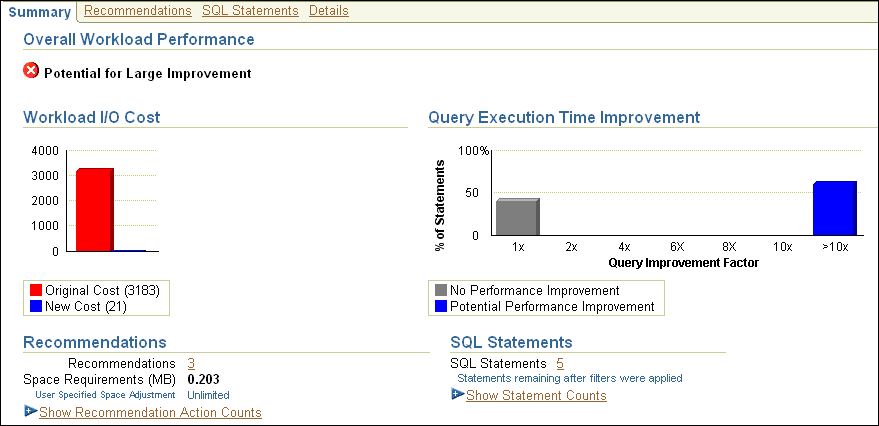Click the gray No Performance Improvement swatch
This screenshot has height=426, width=879.
click(440, 290)
